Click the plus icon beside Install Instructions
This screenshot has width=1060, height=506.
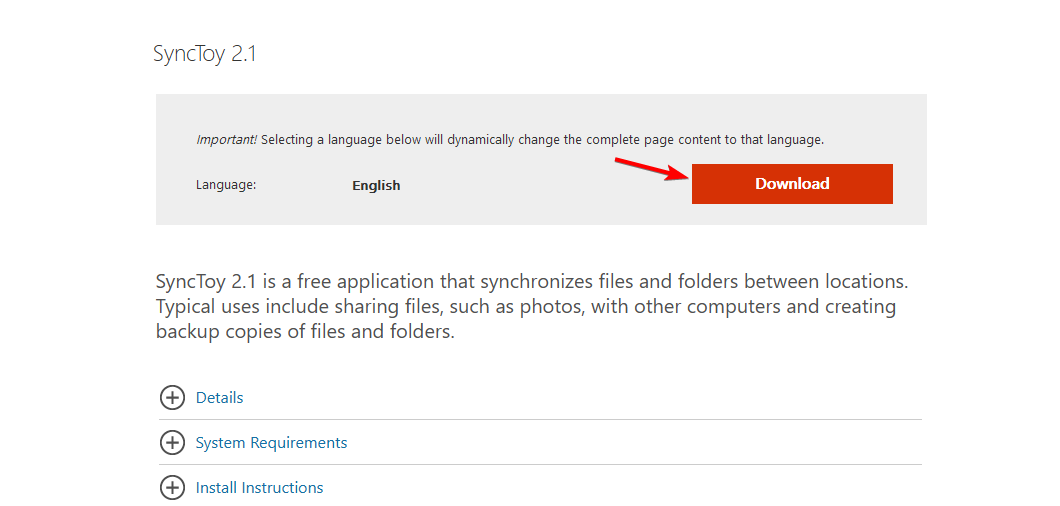pyautogui.click(x=172, y=488)
